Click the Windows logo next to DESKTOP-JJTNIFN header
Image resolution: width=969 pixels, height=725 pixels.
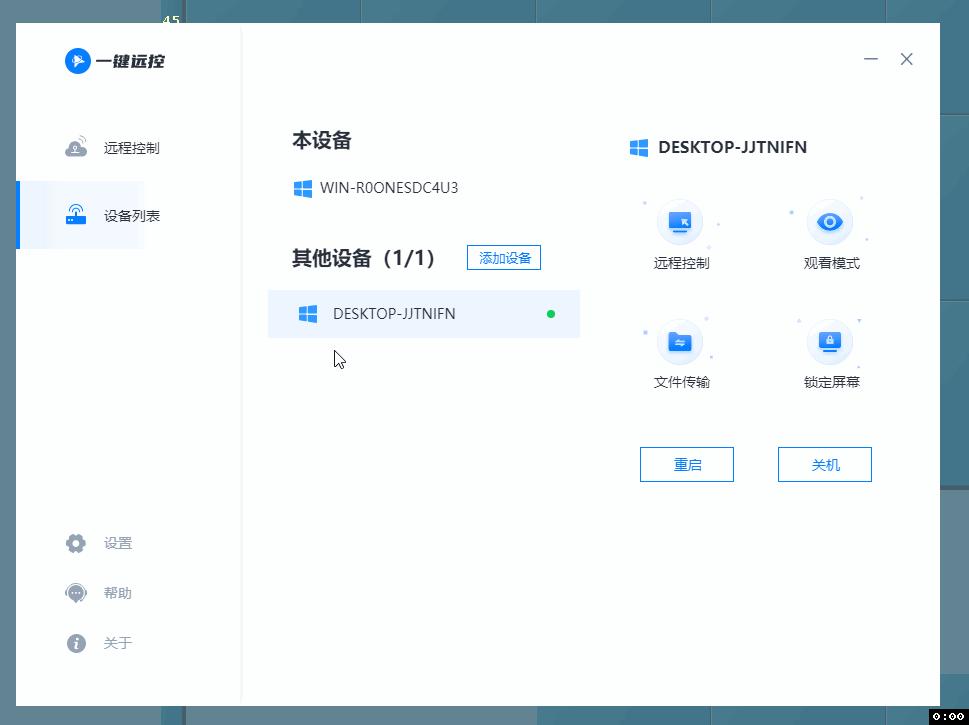click(638, 147)
